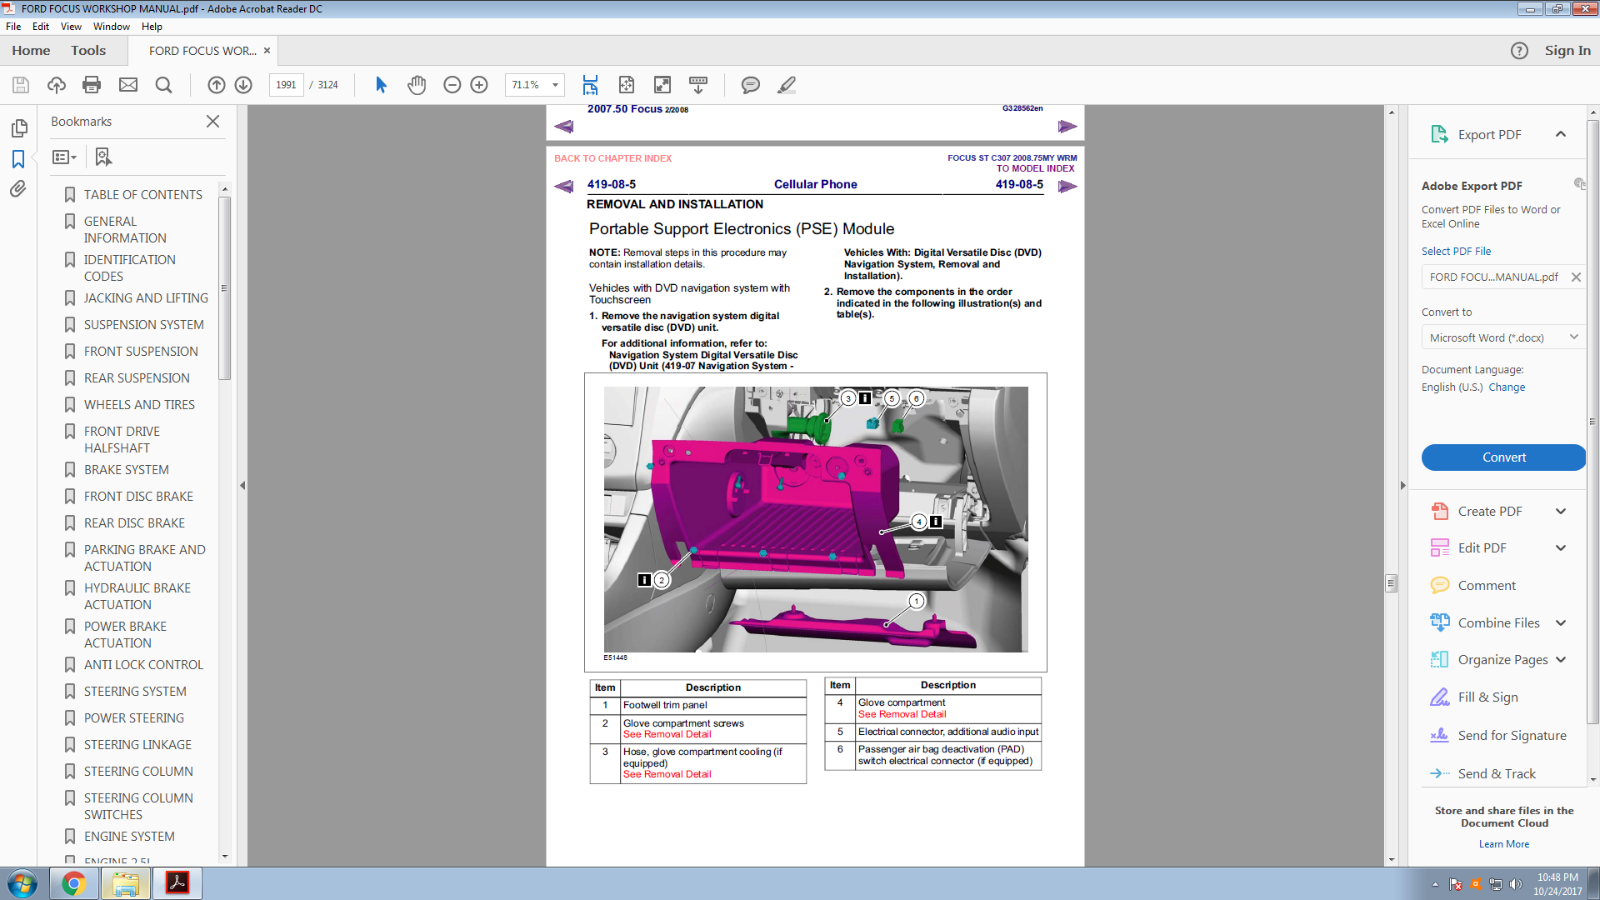Open Find text magnifier tool
This screenshot has width=1600, height=900.
coord(164,85)
